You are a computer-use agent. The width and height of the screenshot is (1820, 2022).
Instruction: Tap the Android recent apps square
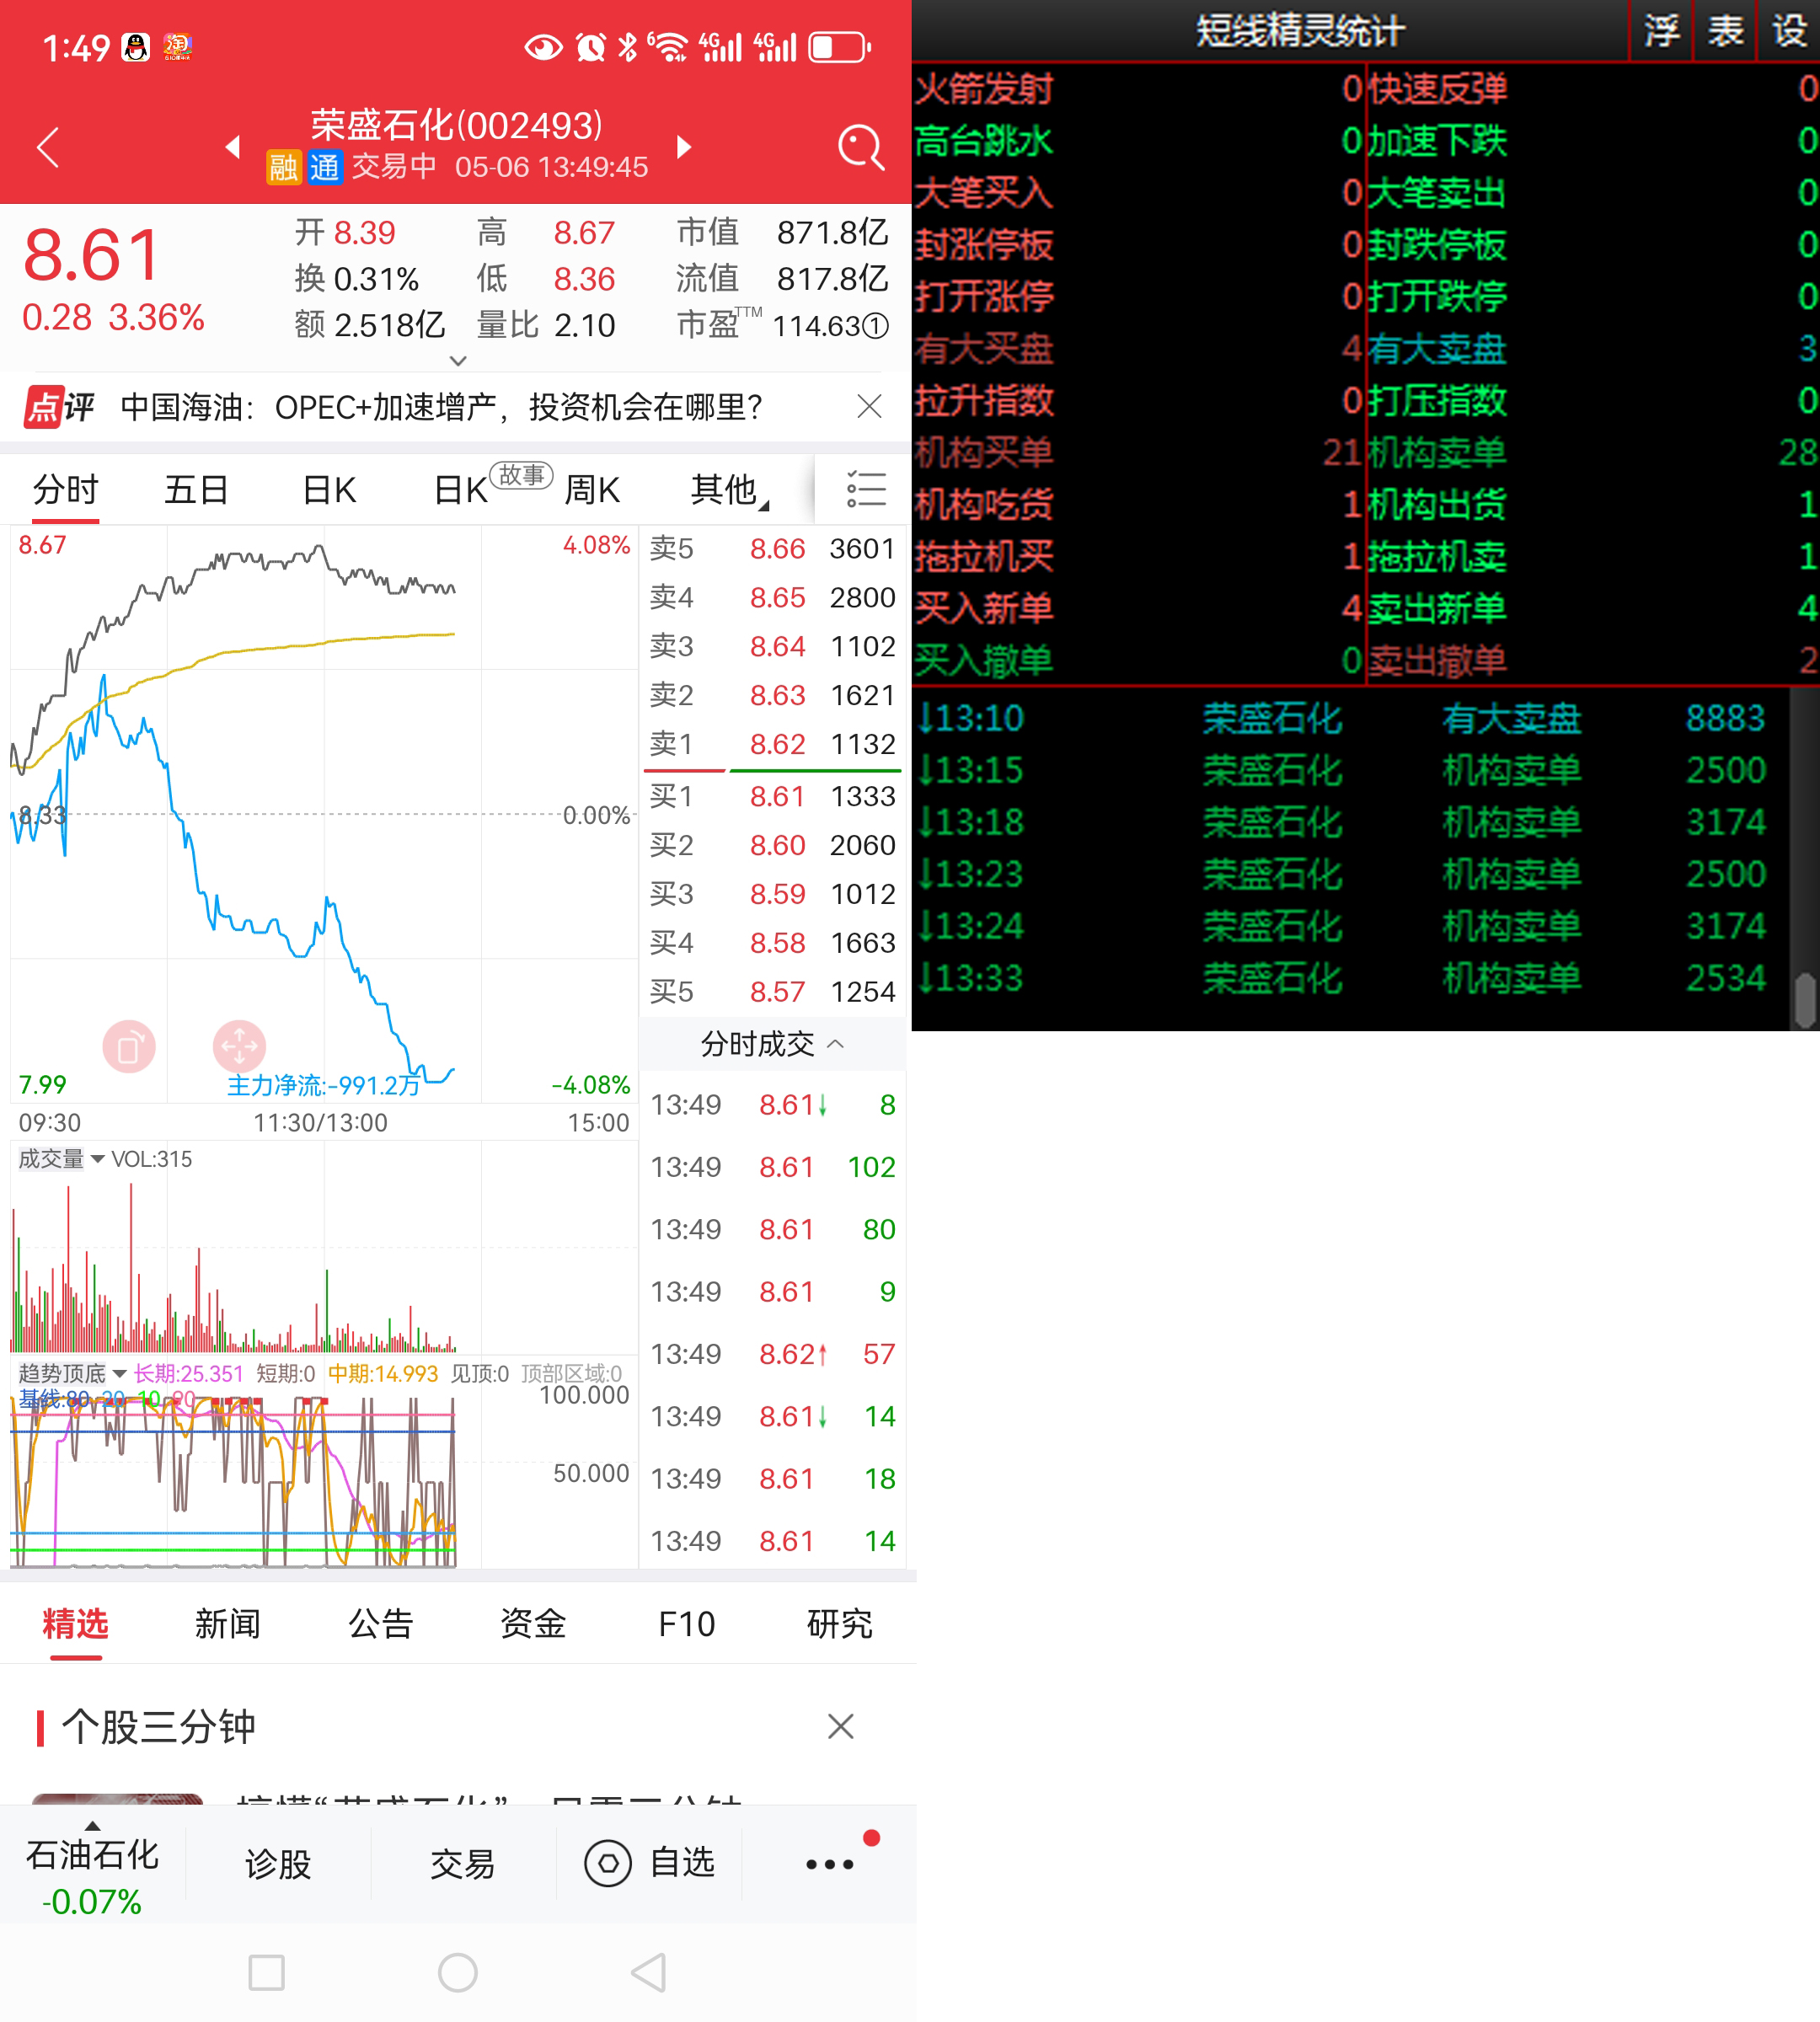tap(266, 1972)
